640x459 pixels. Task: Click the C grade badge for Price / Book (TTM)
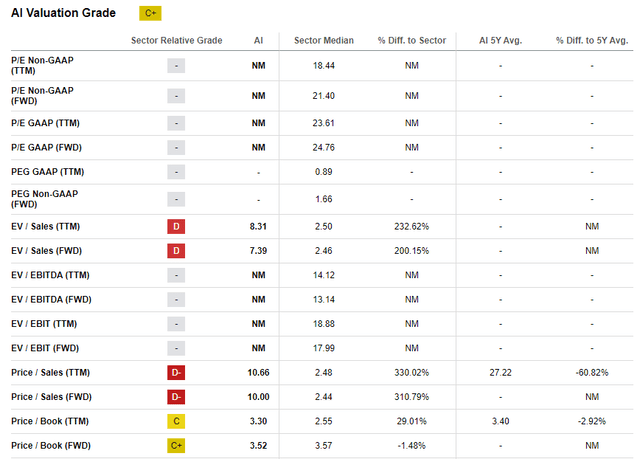[x=176, y=421]
